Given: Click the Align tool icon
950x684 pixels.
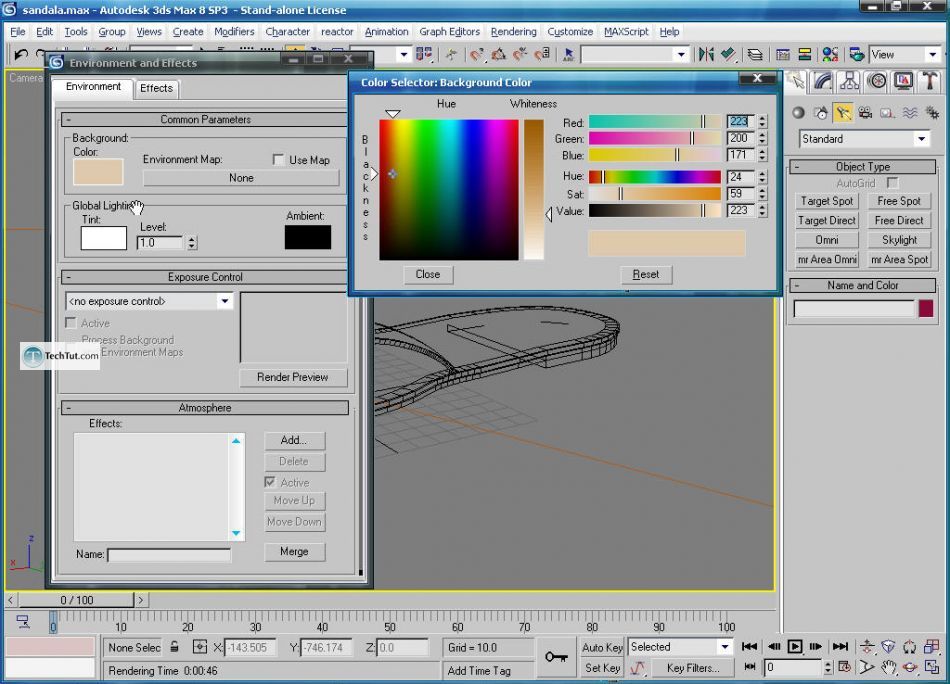Looking at the screenshot, I should [728, 55].
